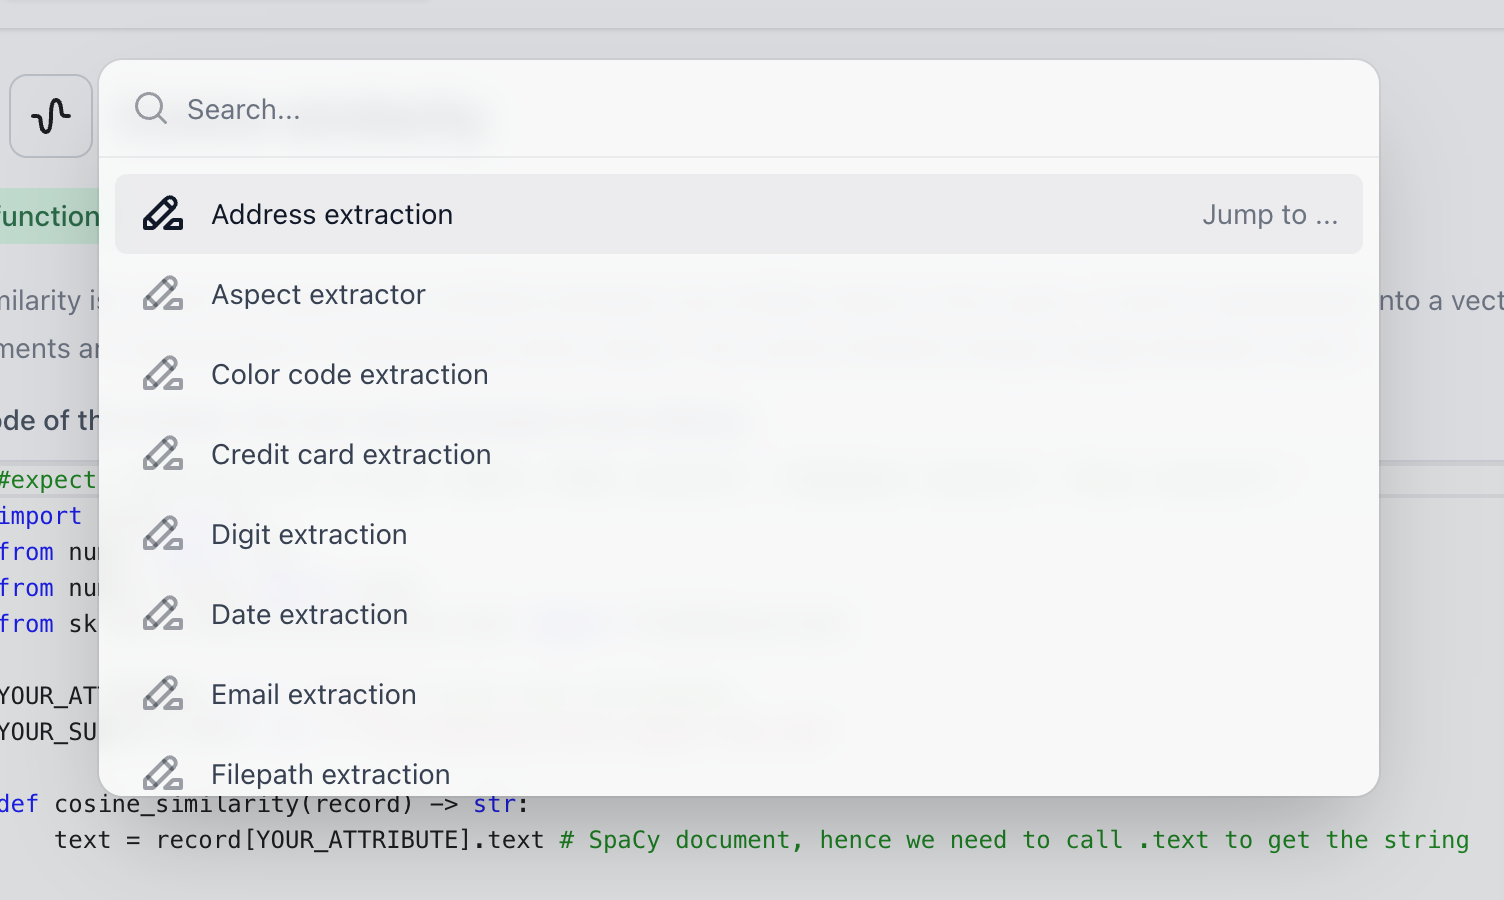Open the highlighted Address extraction entry
This screenshot has height=900, width=1504.
coord(332,214)
